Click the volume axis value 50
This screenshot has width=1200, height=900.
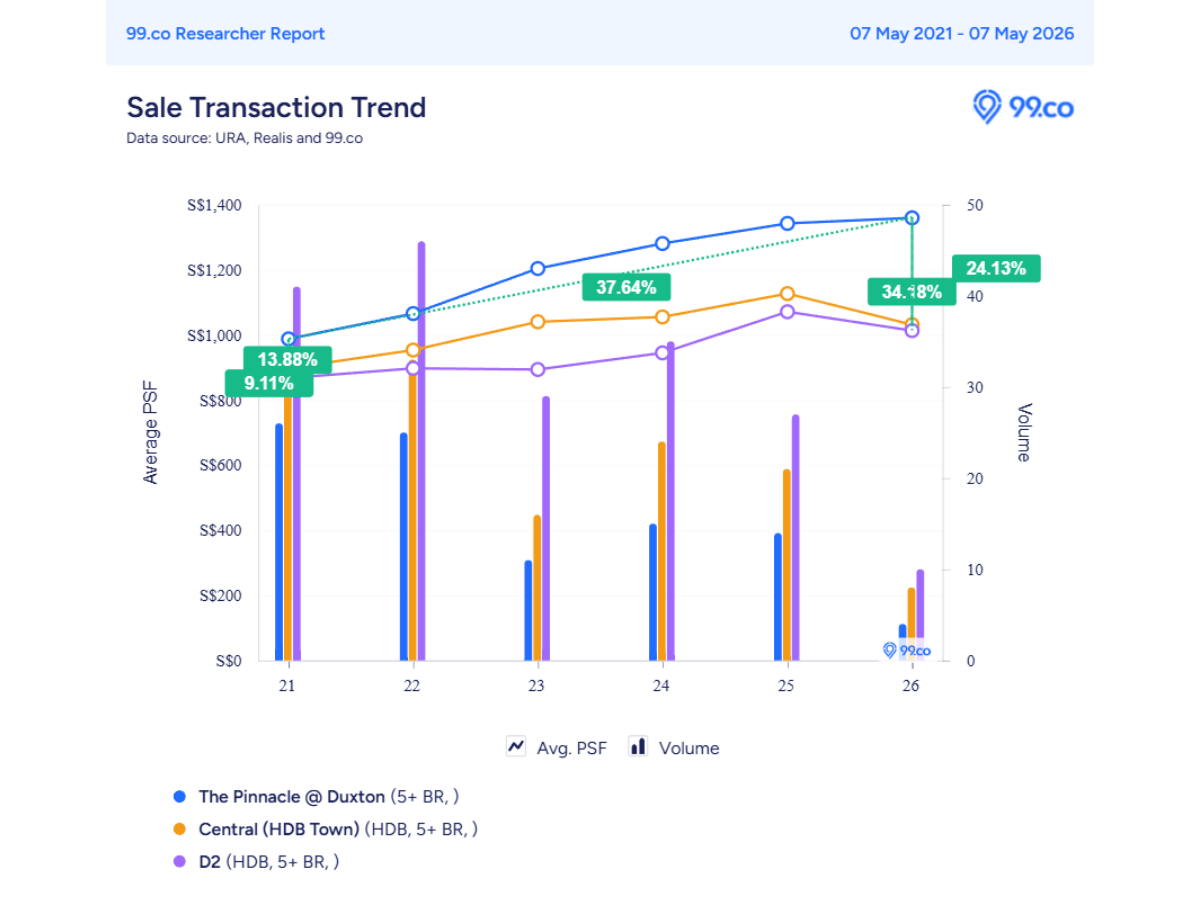(976, 206)
